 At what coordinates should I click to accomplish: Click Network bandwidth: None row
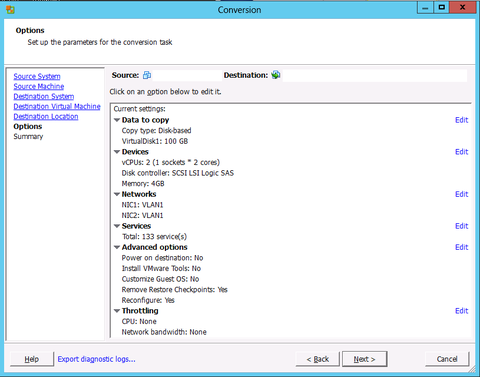tap(164, 332)
